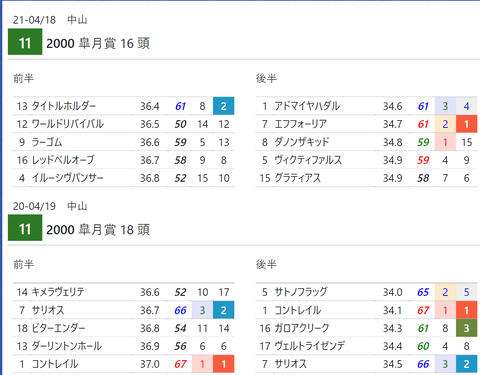The image size is (480, 375).
Task: Click the time 34.0 for サトノフラッグ
Action: pyautogui.click(x=392, y=292)
